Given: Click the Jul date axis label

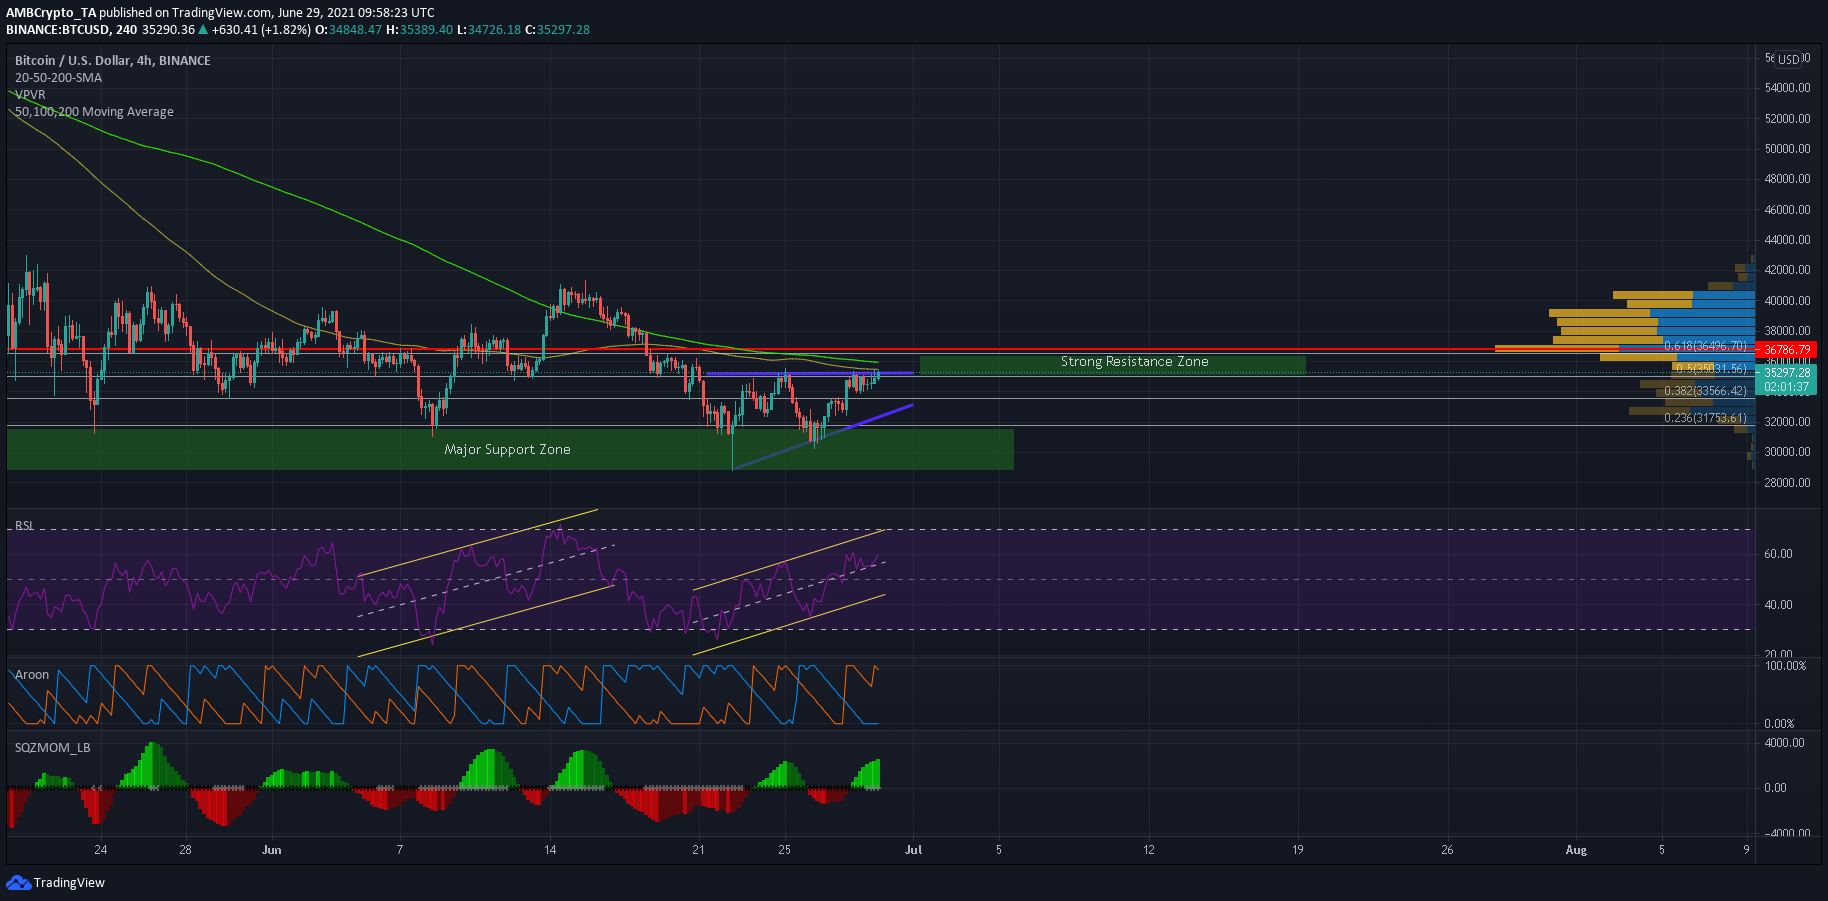Looking at the screenshot, I should 913,849.
